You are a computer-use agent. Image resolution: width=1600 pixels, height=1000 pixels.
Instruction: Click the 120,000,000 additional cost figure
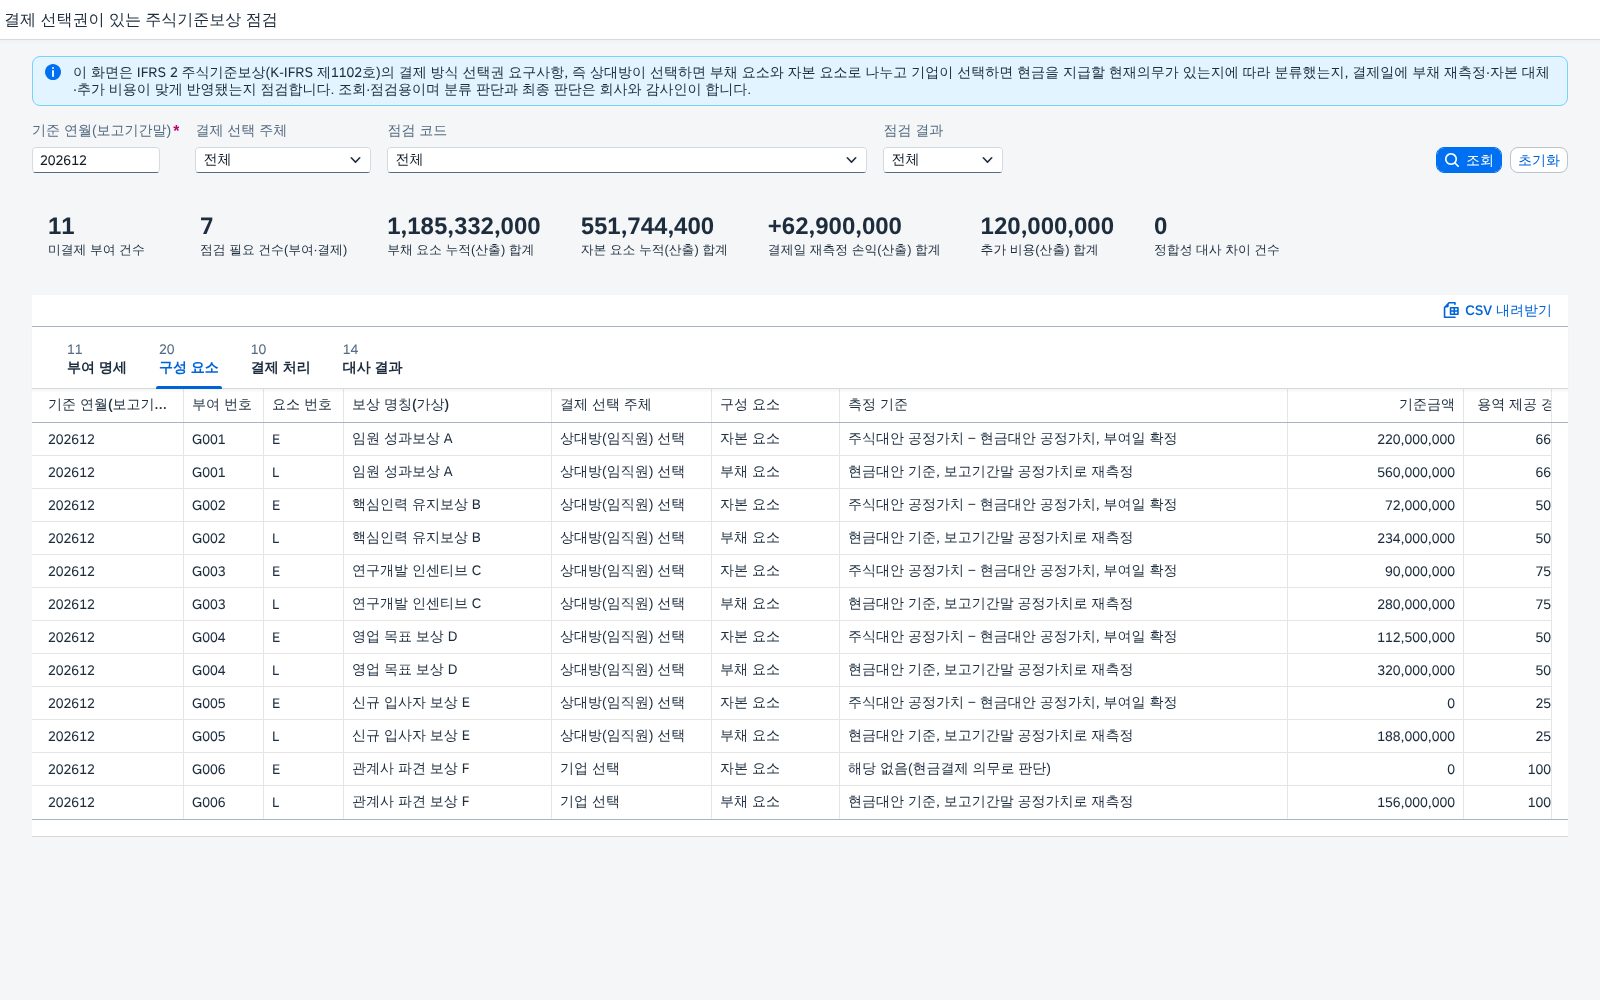1046,226
